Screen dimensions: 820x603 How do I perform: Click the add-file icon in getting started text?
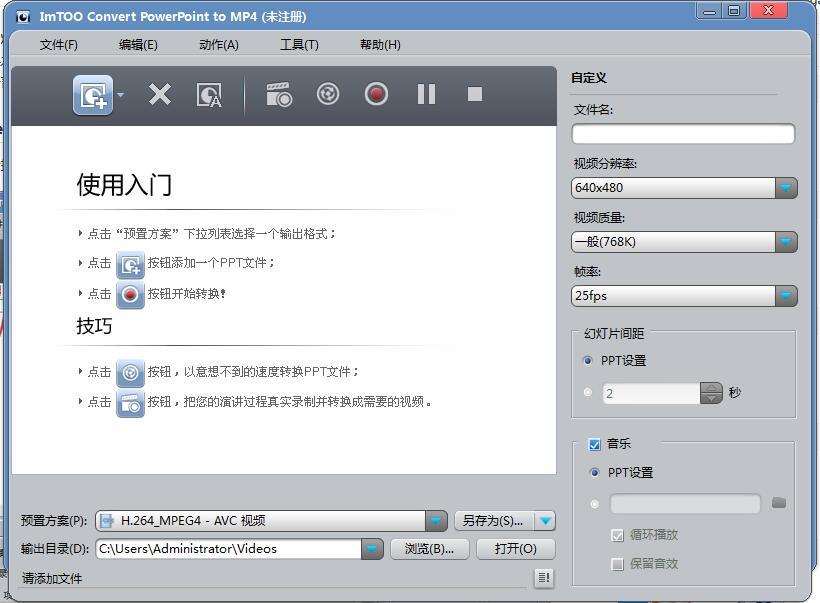pos(130,265)
